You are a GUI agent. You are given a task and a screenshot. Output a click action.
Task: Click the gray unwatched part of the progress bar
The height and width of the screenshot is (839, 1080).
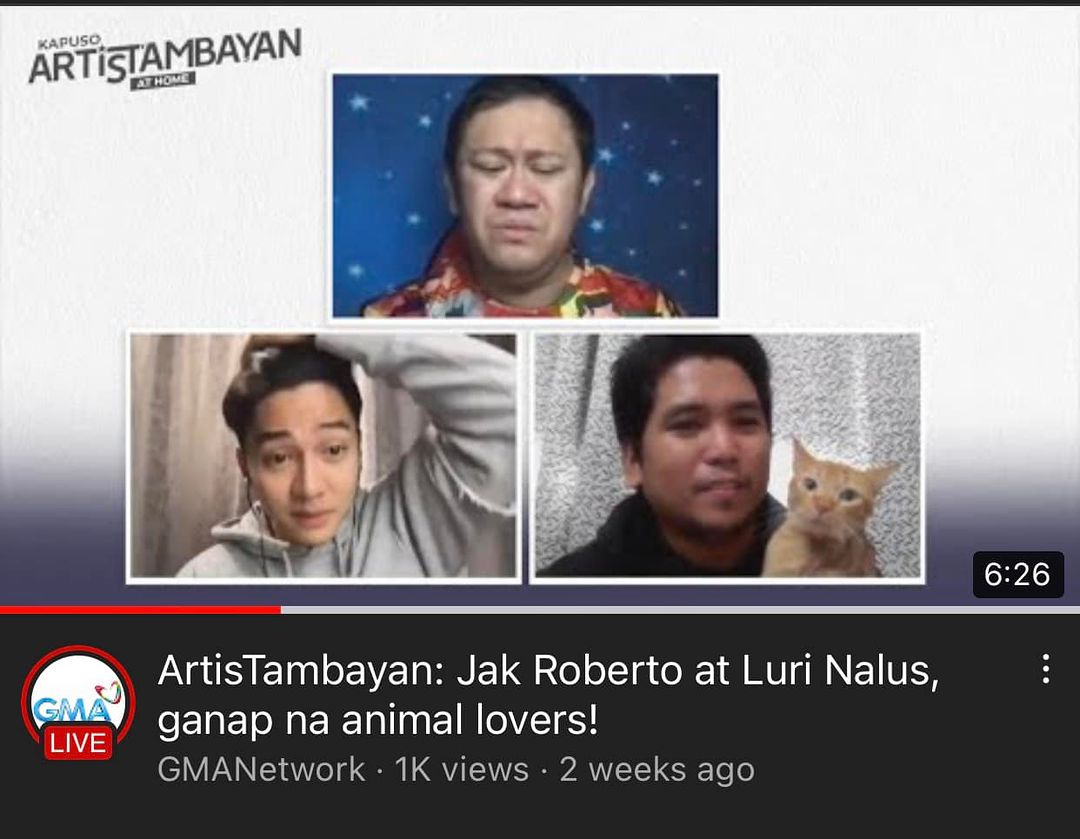(681, 610)
